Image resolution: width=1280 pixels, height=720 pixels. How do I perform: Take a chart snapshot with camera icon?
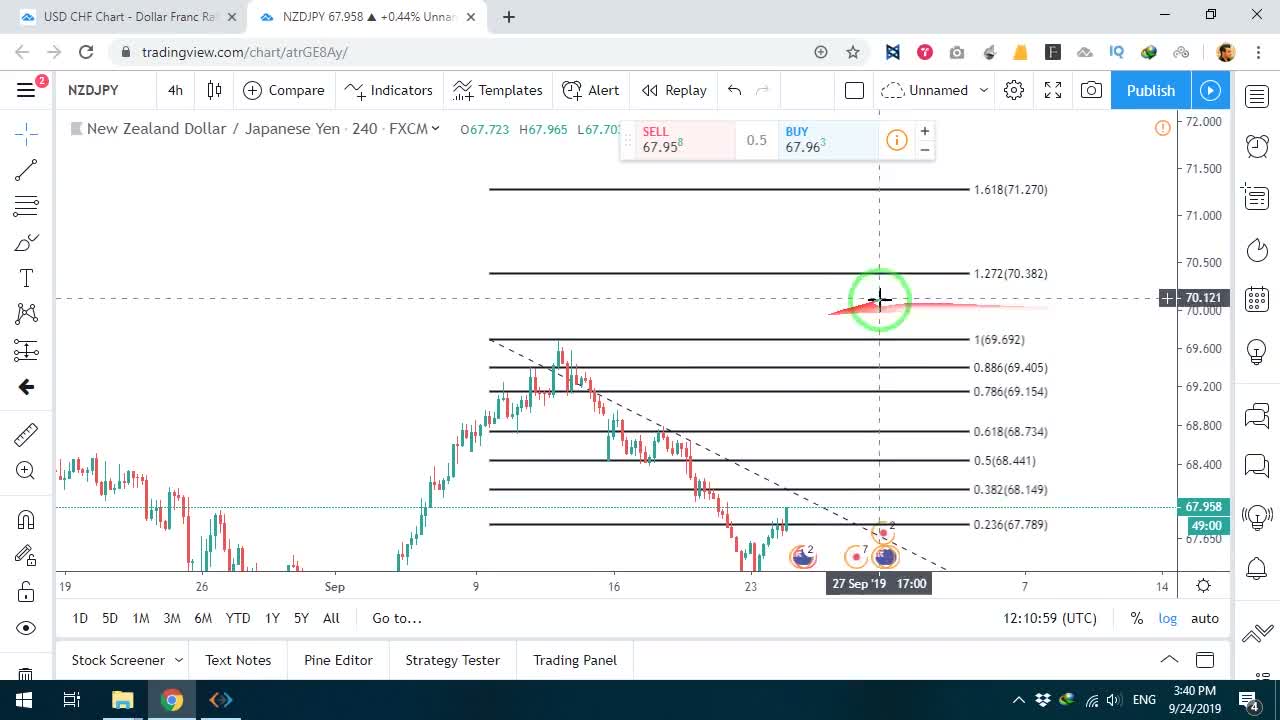tap(1091, 90)
